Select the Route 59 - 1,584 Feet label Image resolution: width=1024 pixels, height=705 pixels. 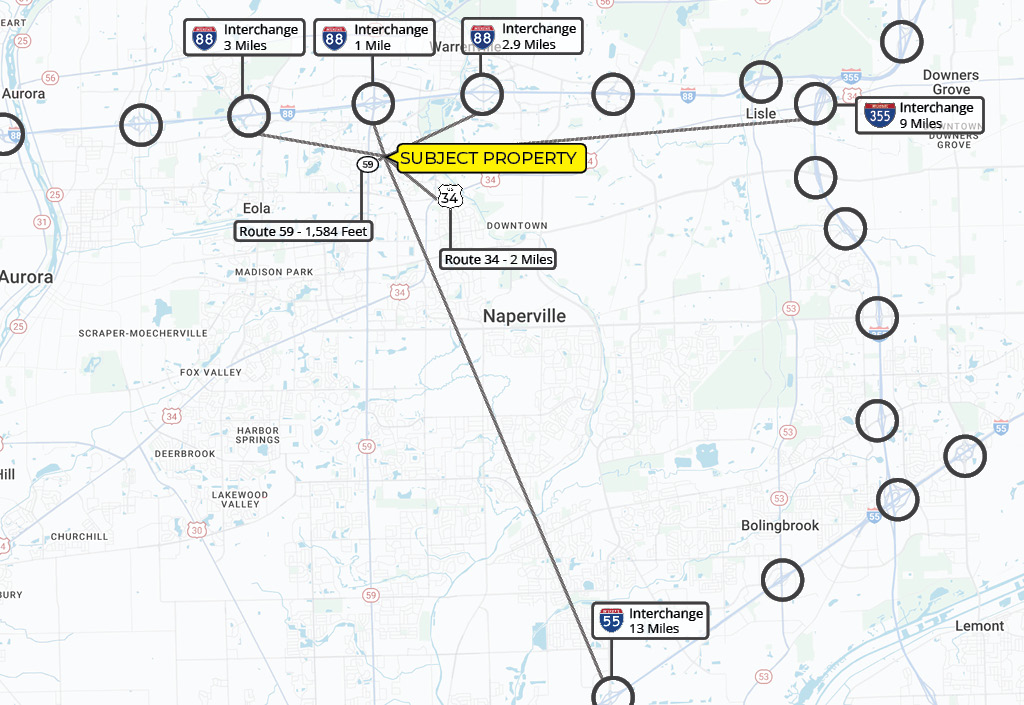click(304, 232)
